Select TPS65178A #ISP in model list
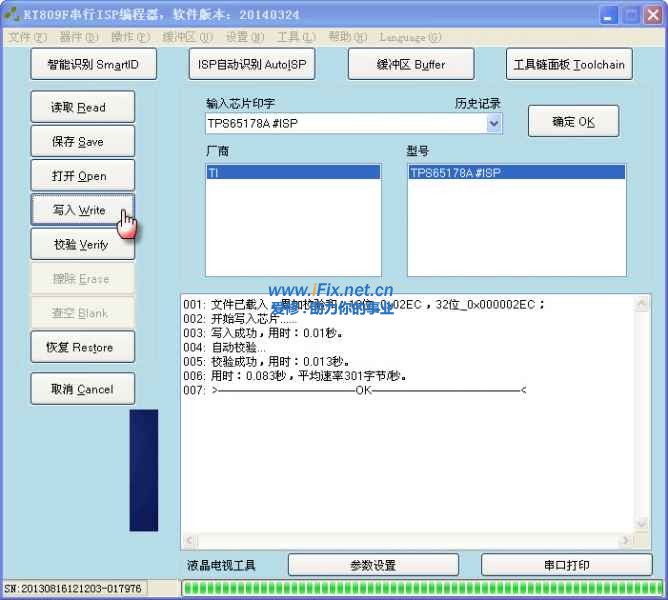 click(516, 173)
